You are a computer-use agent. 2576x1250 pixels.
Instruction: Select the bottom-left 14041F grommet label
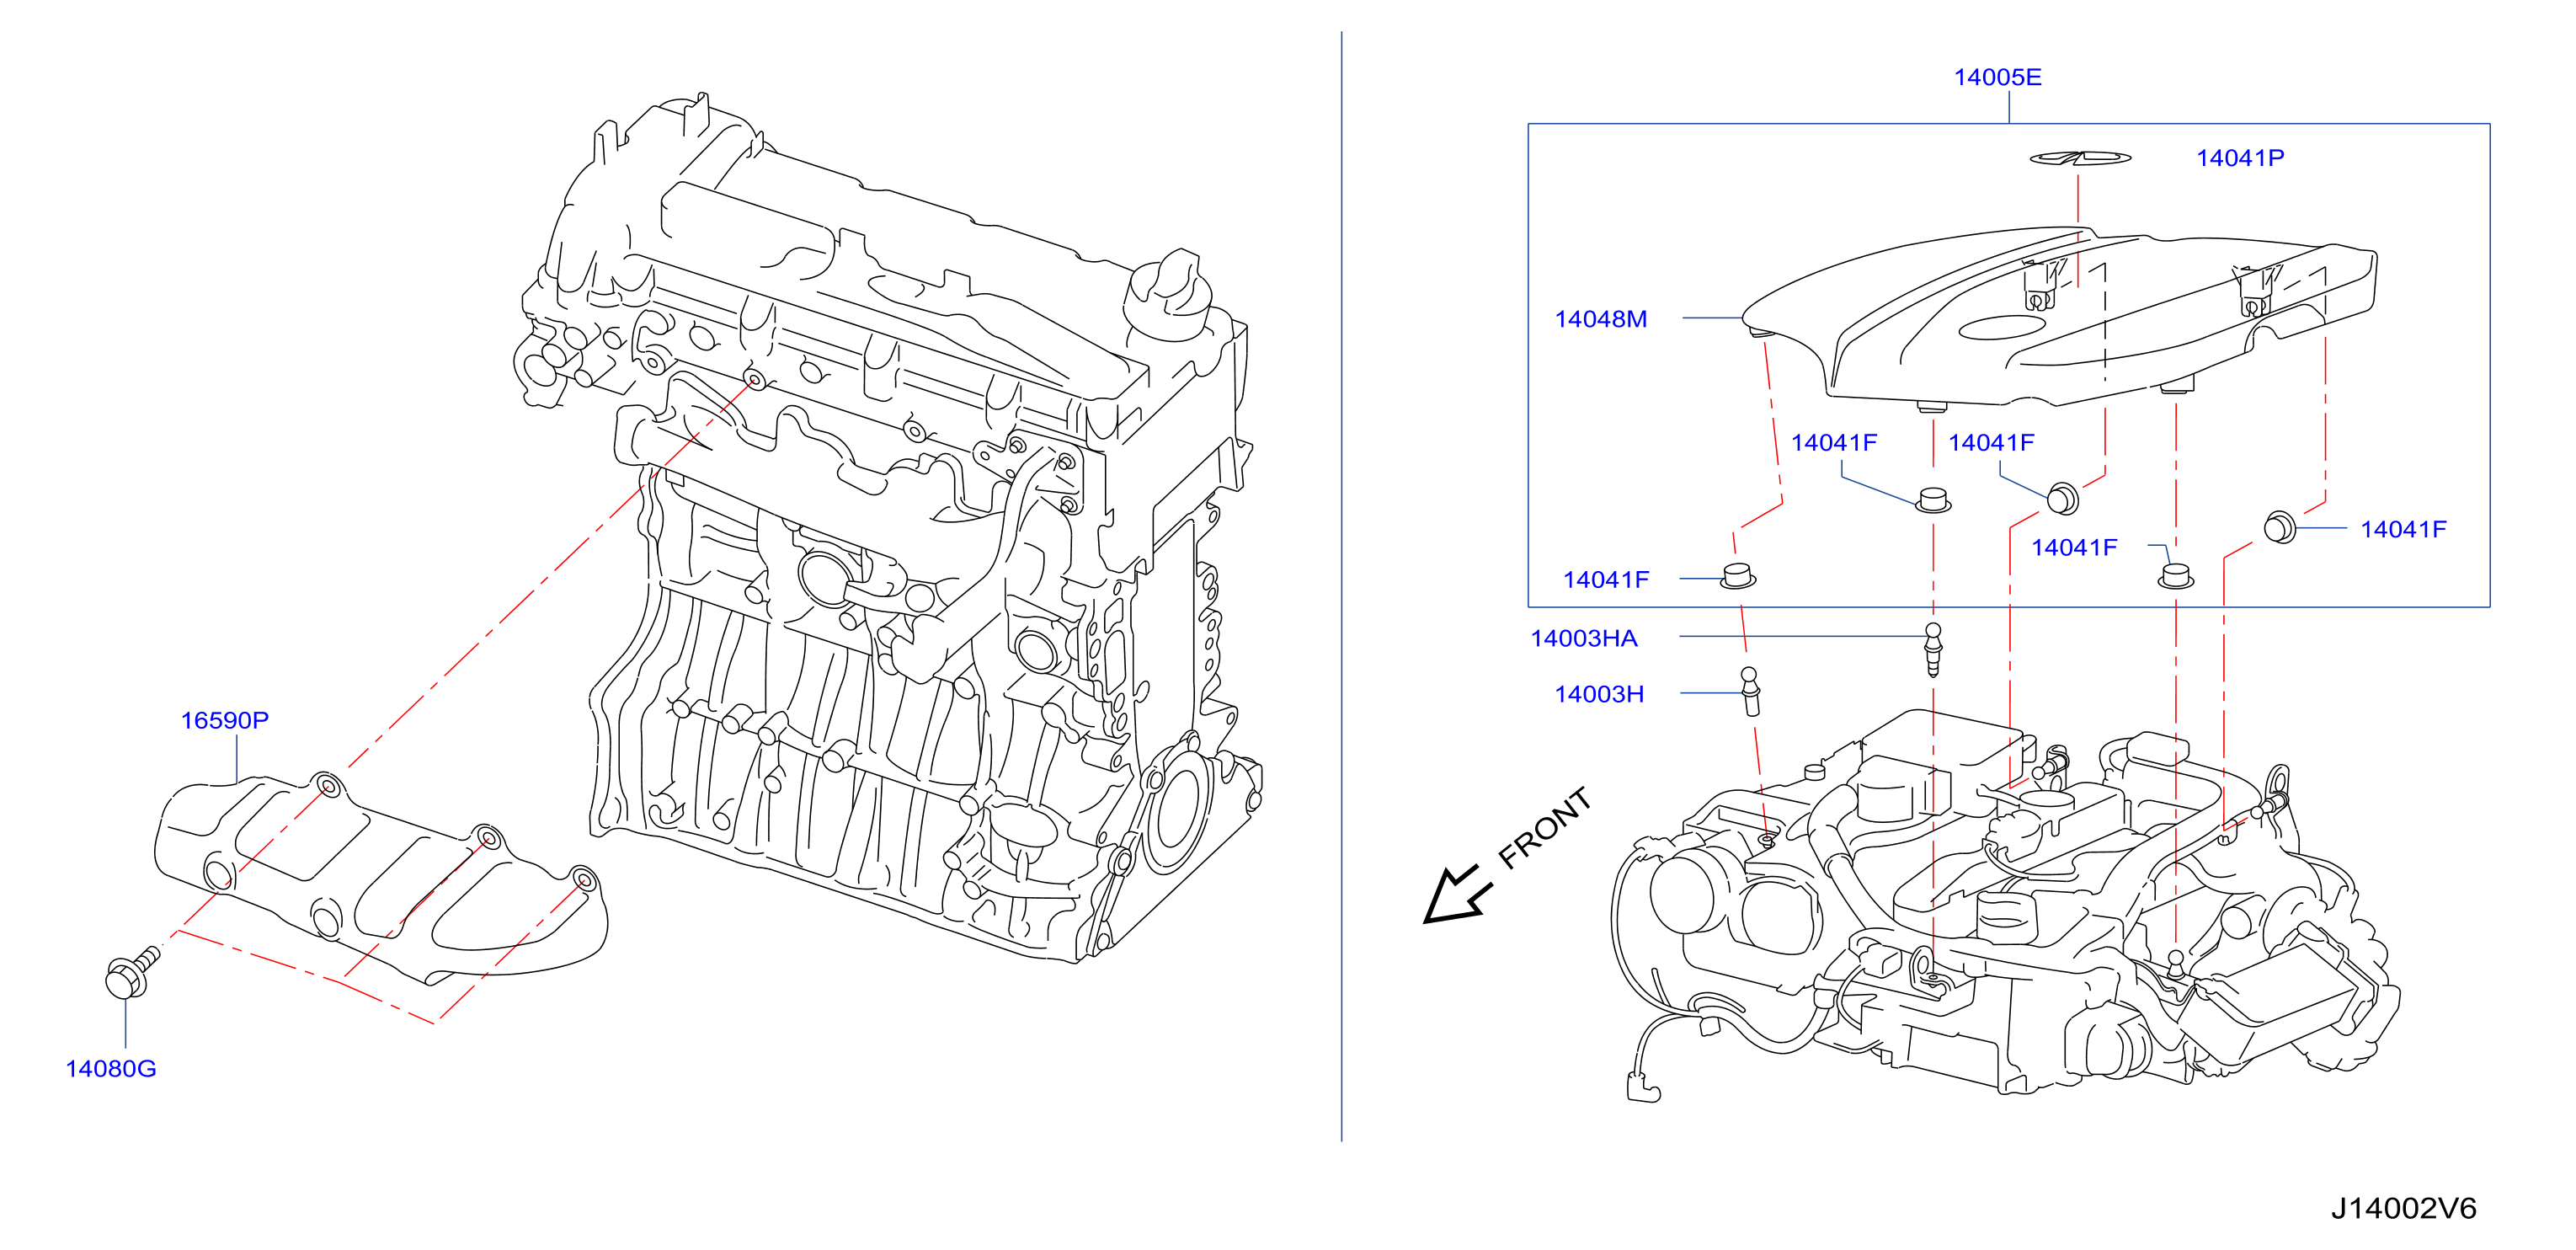[x=1605, y=580]
